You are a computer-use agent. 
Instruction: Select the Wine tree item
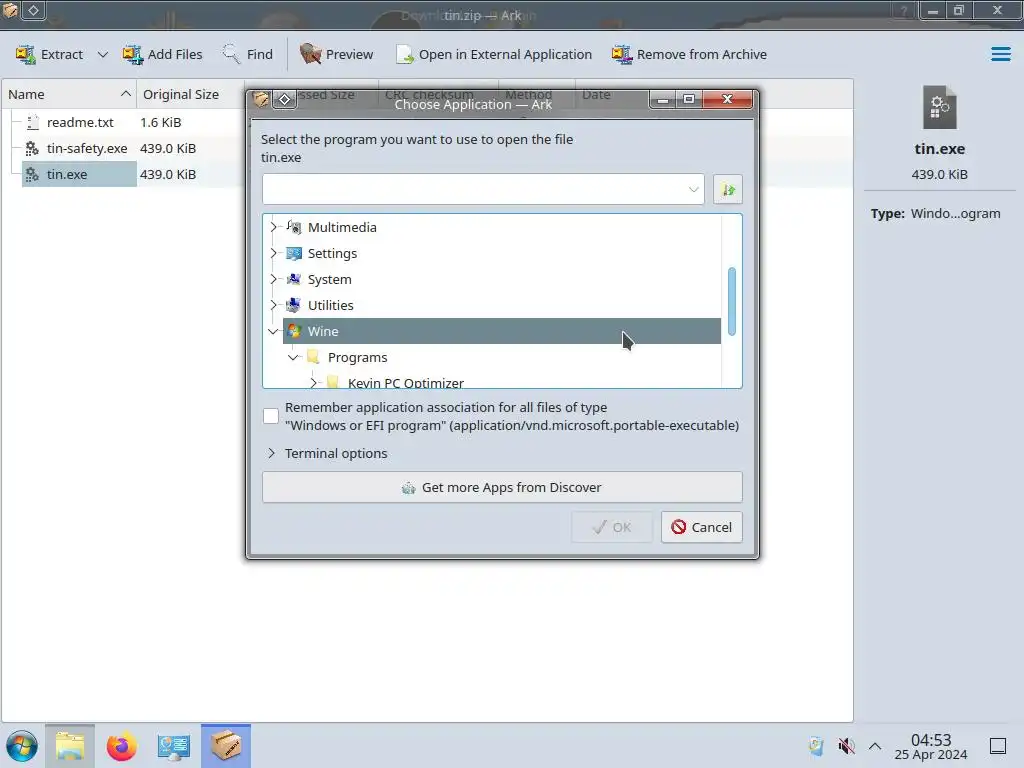(502, 331)
